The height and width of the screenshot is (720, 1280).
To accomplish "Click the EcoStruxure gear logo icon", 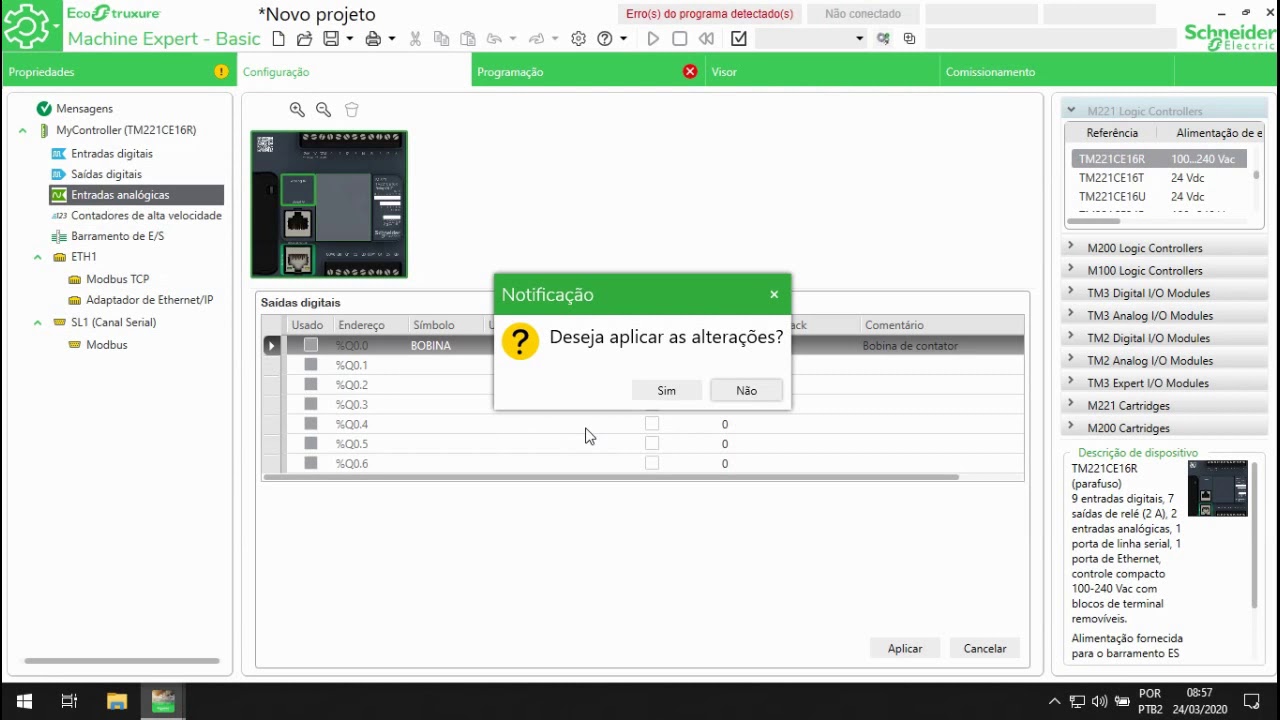I will pos(27,26).
